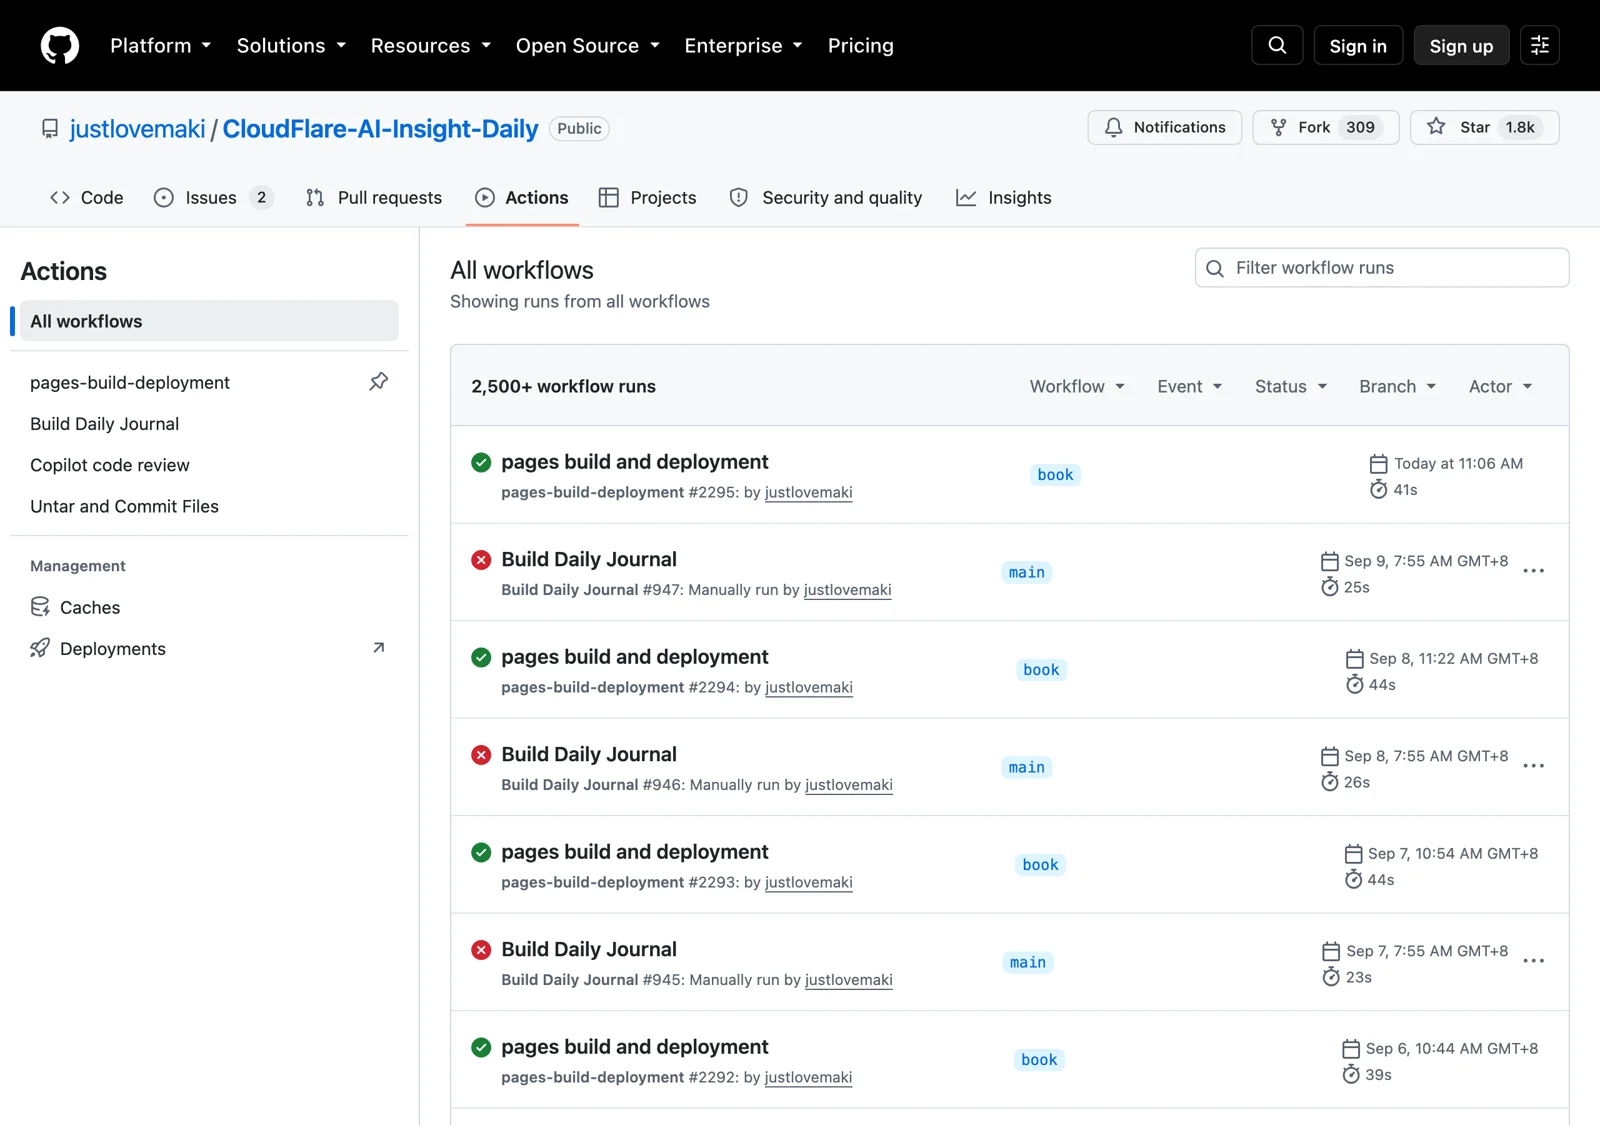This screenshot has height=1125, width=1600.
Task: Click the Star count 1.8k
Action: click(1520, 127)
